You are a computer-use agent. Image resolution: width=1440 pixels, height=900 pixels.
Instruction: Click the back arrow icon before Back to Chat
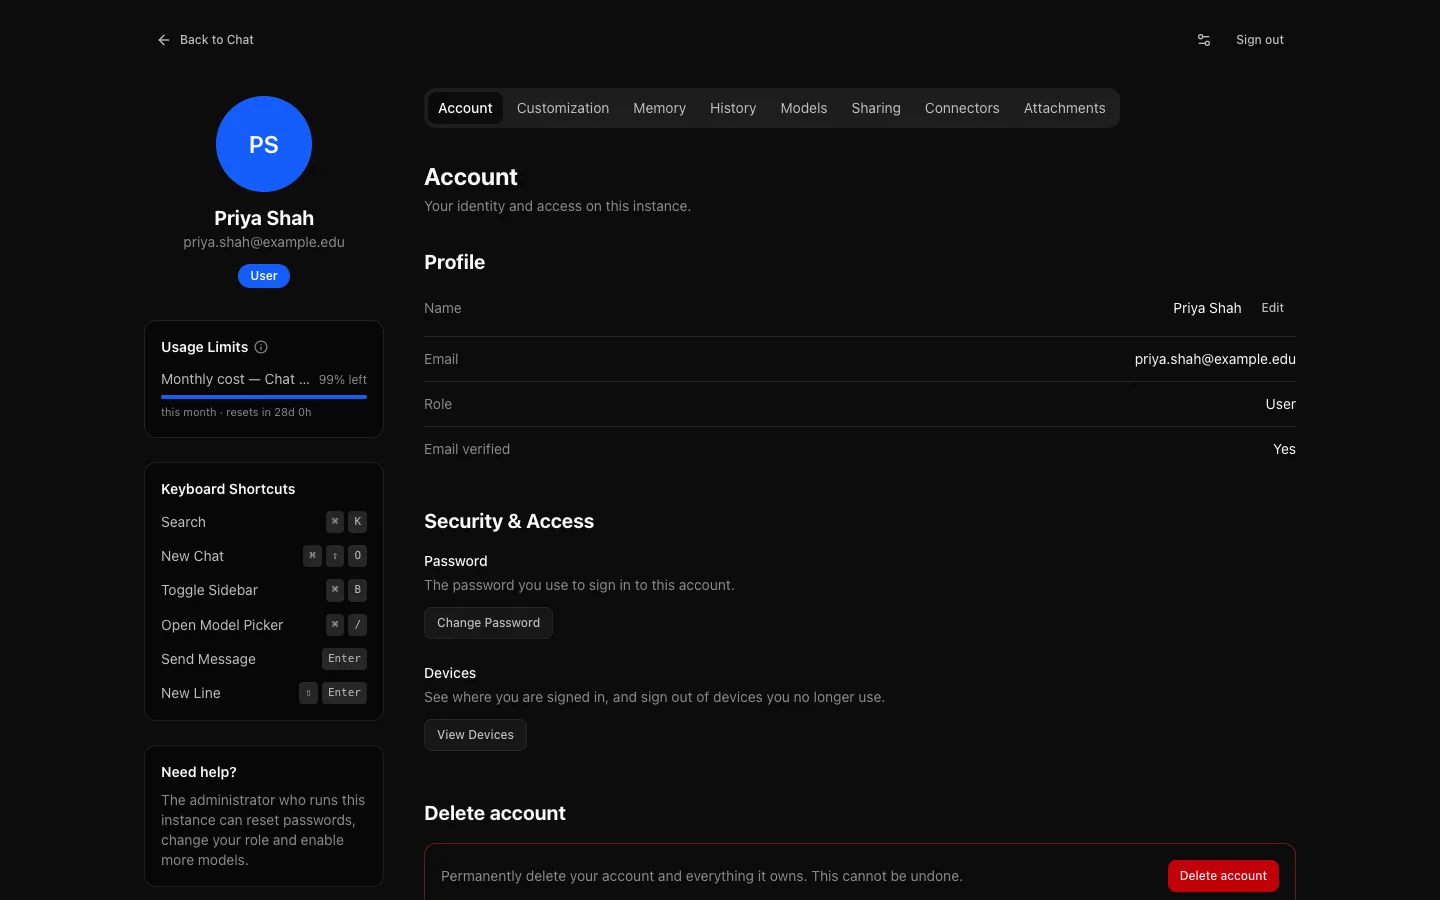(x=164, y=40)
